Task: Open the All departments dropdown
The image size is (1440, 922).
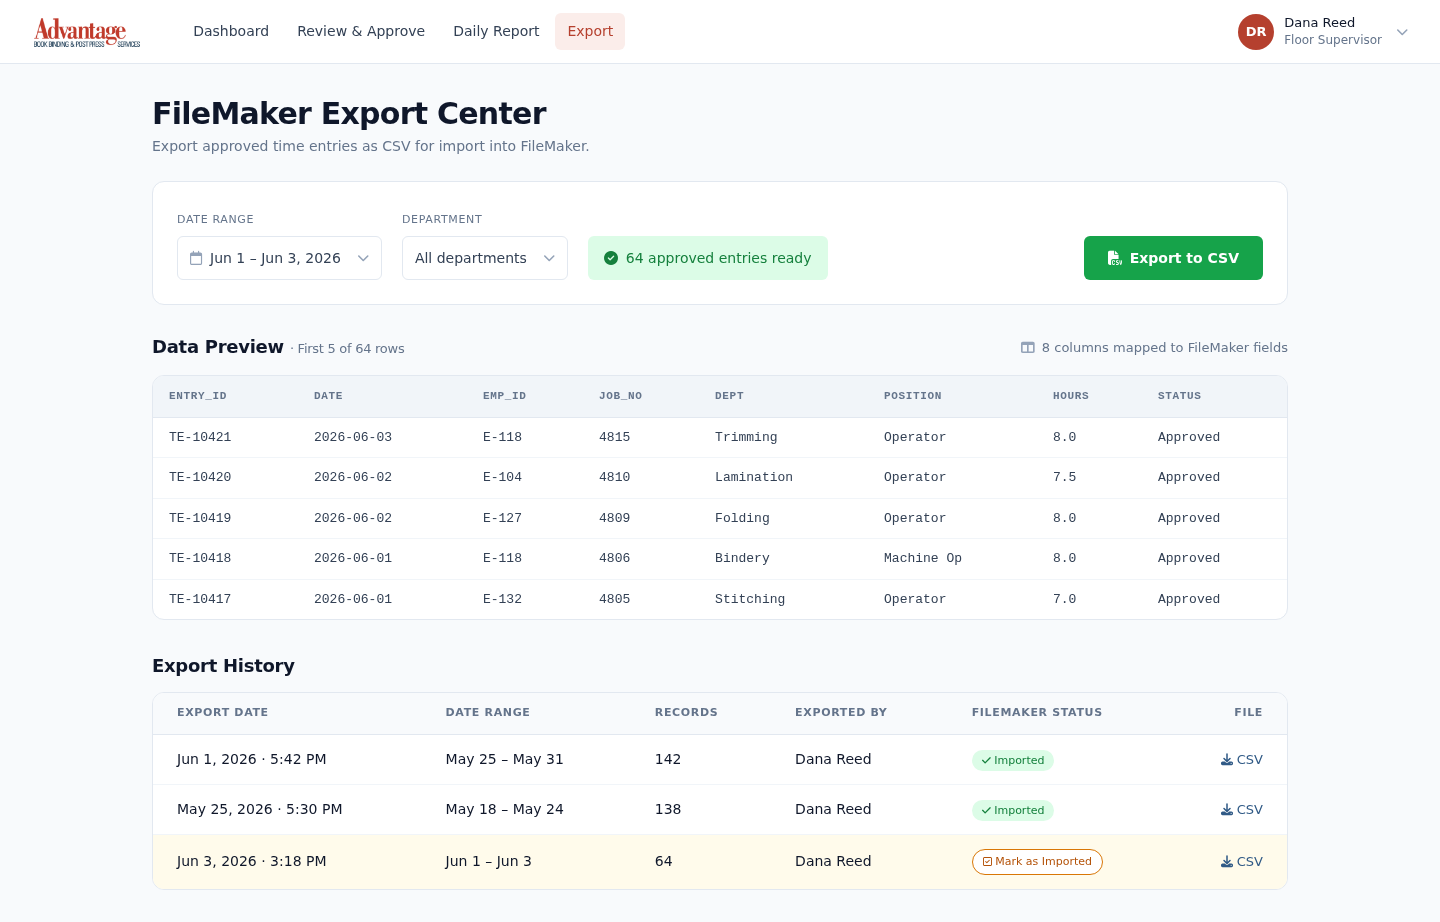Action: coord(485,258)
